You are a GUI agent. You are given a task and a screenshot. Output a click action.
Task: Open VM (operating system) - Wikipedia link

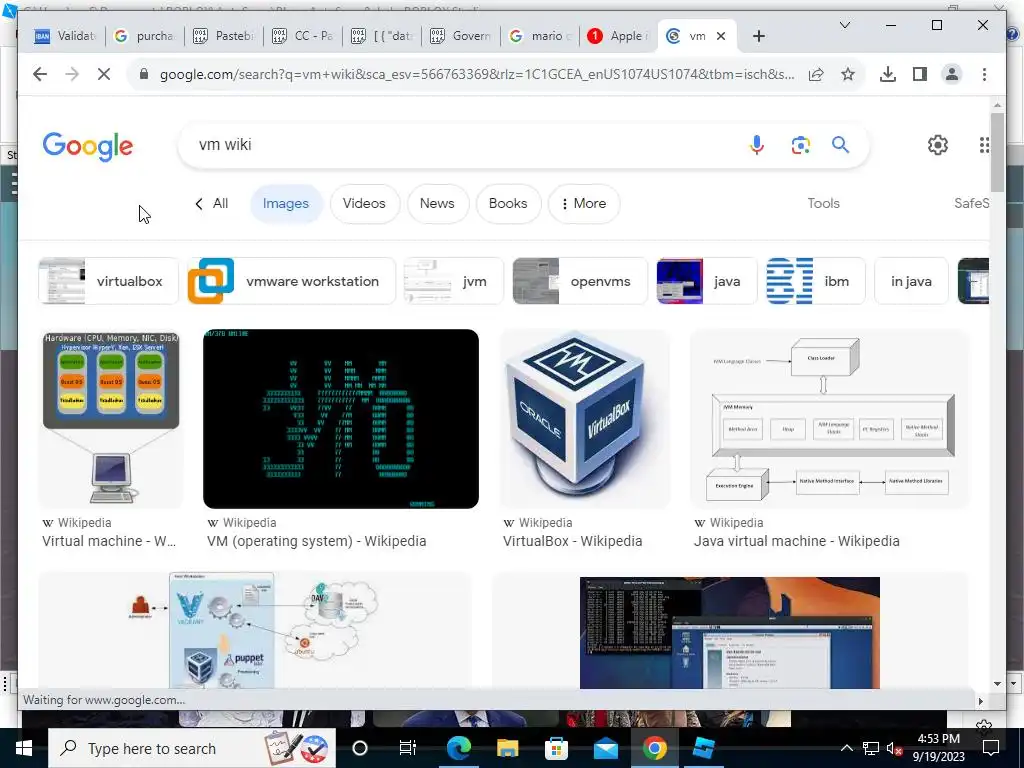coord(317,541)
